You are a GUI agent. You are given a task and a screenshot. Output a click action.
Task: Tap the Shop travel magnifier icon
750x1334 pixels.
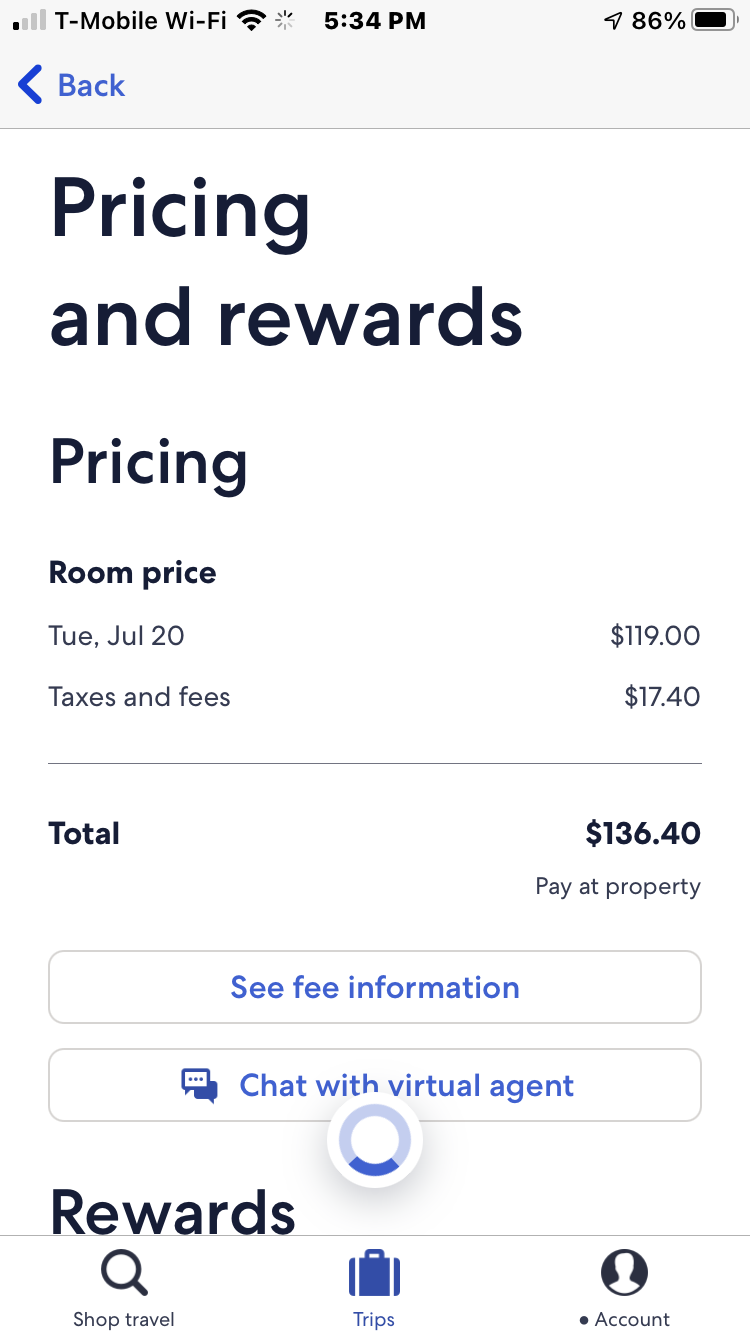[124, 1273]
